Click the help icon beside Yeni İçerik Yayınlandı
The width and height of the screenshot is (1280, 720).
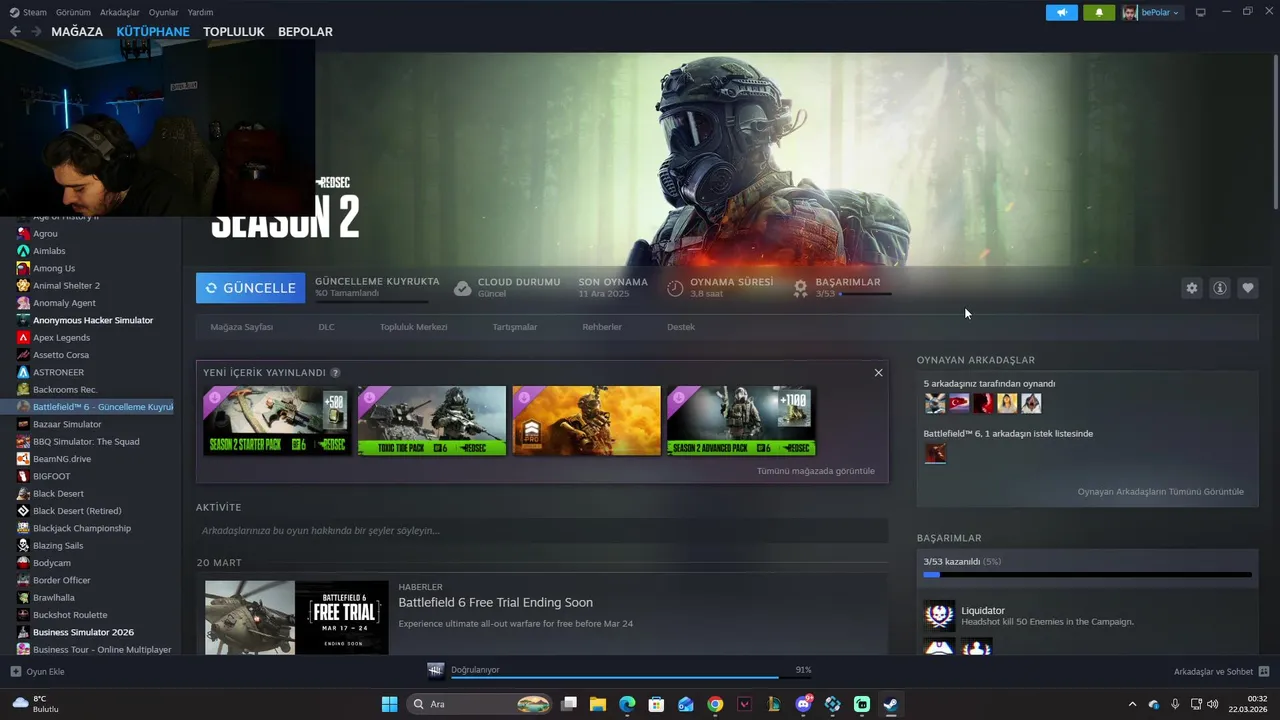point(335,372)
